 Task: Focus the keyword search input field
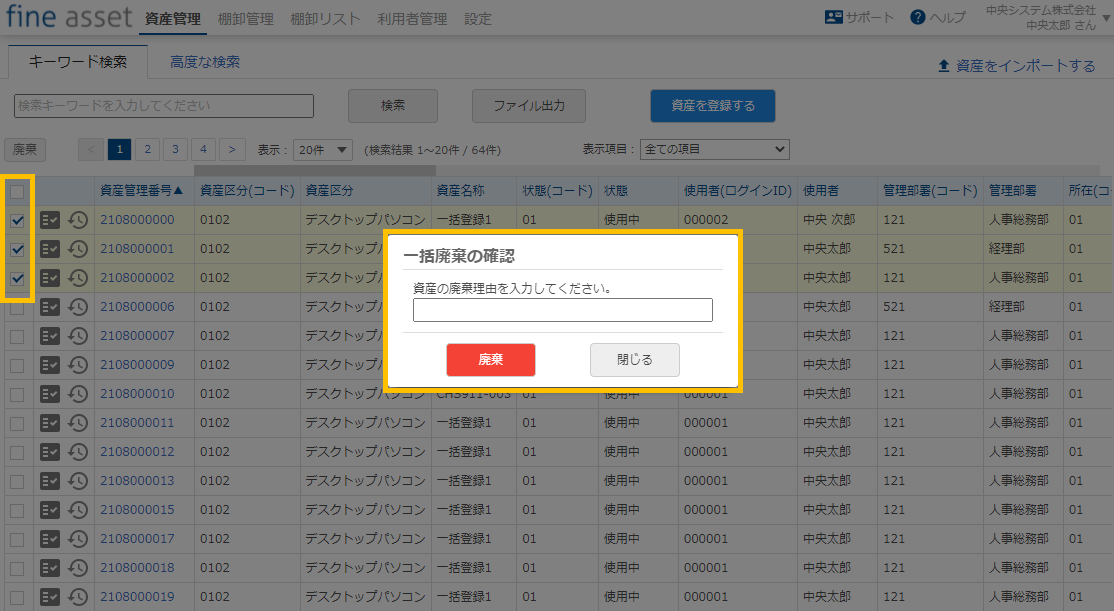[x=163, y=106]
